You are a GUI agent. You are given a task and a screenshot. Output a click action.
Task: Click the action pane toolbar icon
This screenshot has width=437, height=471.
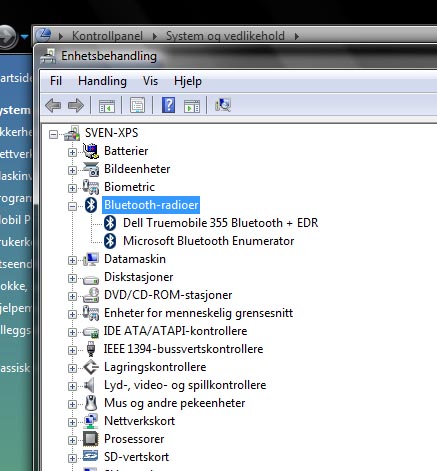(192, 106)
